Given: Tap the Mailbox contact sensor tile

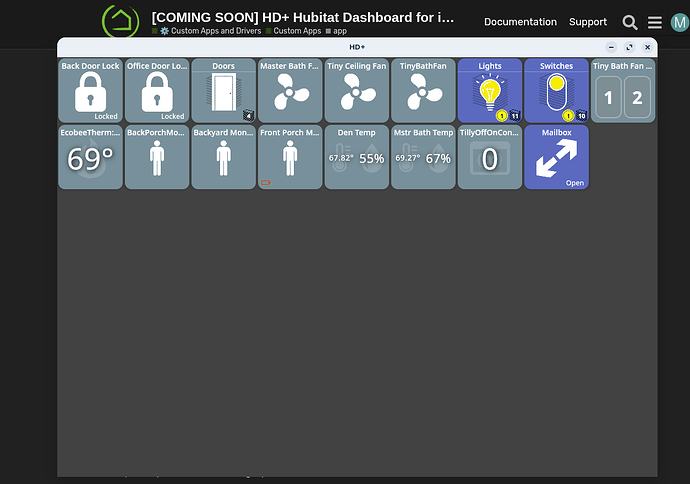Looking at the screenshot, I should [x=557, y=157].
